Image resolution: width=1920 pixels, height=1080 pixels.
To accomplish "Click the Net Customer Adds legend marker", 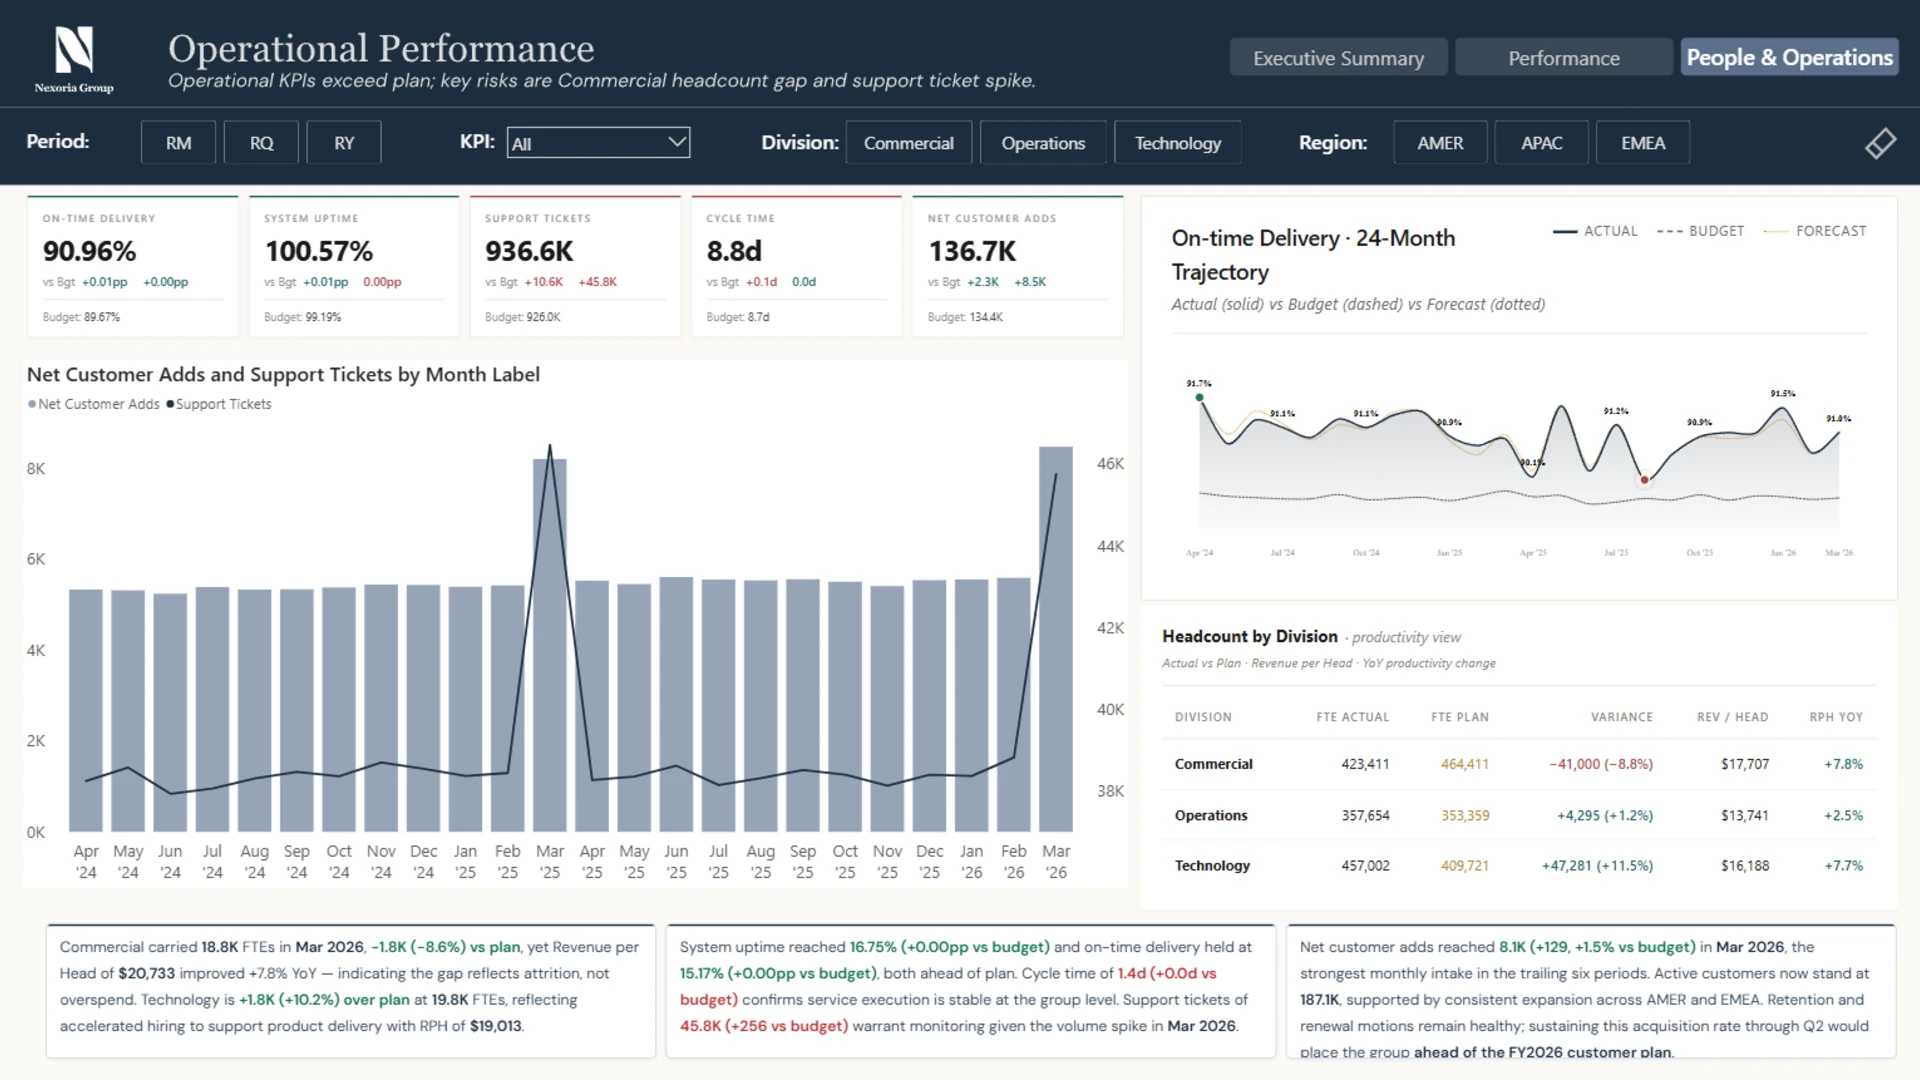I will point(32,404).
